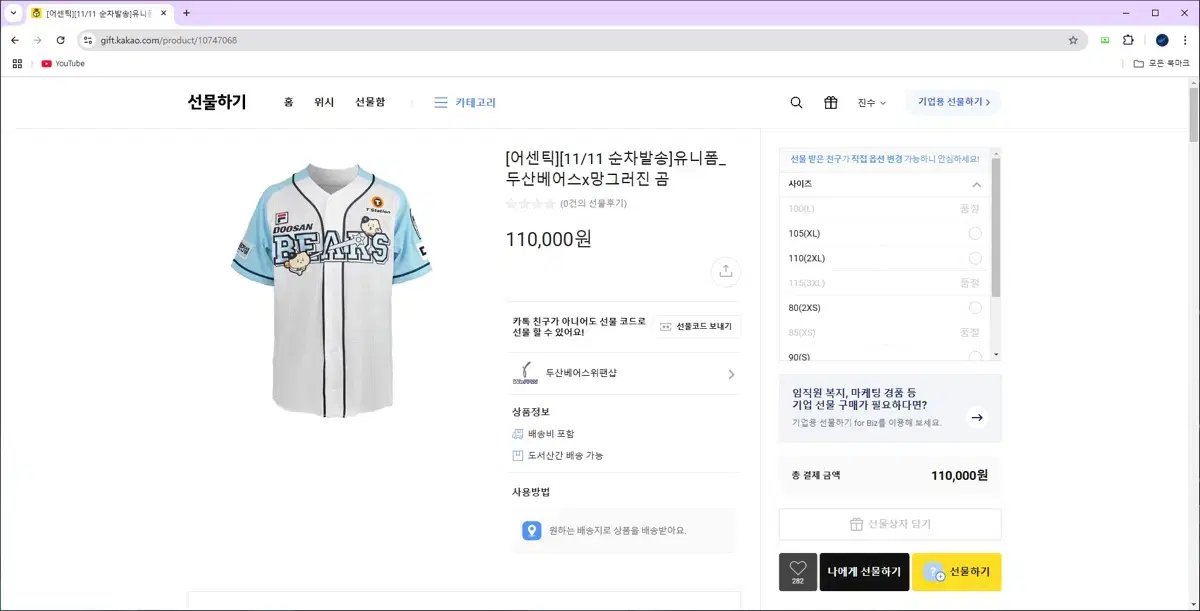The width and height of the screenshot is (1200, 611).
Task: Open the Chrome three-dot menu
Action: (1184, 40)
